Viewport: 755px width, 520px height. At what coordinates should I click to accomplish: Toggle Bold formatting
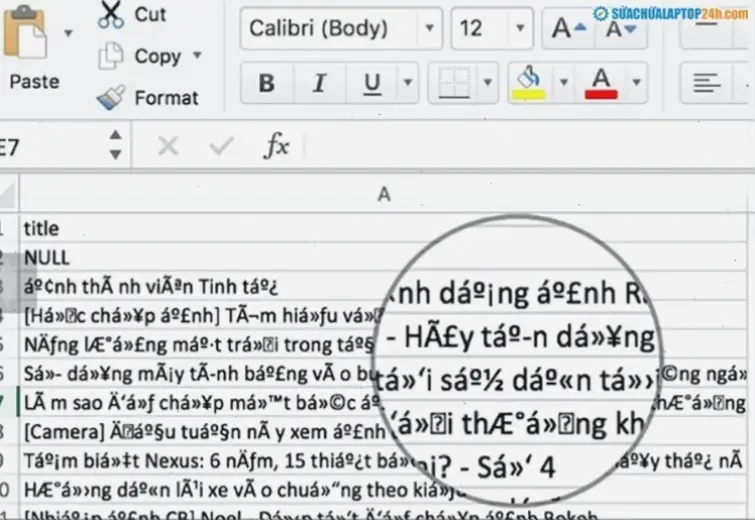click(266, 83)
